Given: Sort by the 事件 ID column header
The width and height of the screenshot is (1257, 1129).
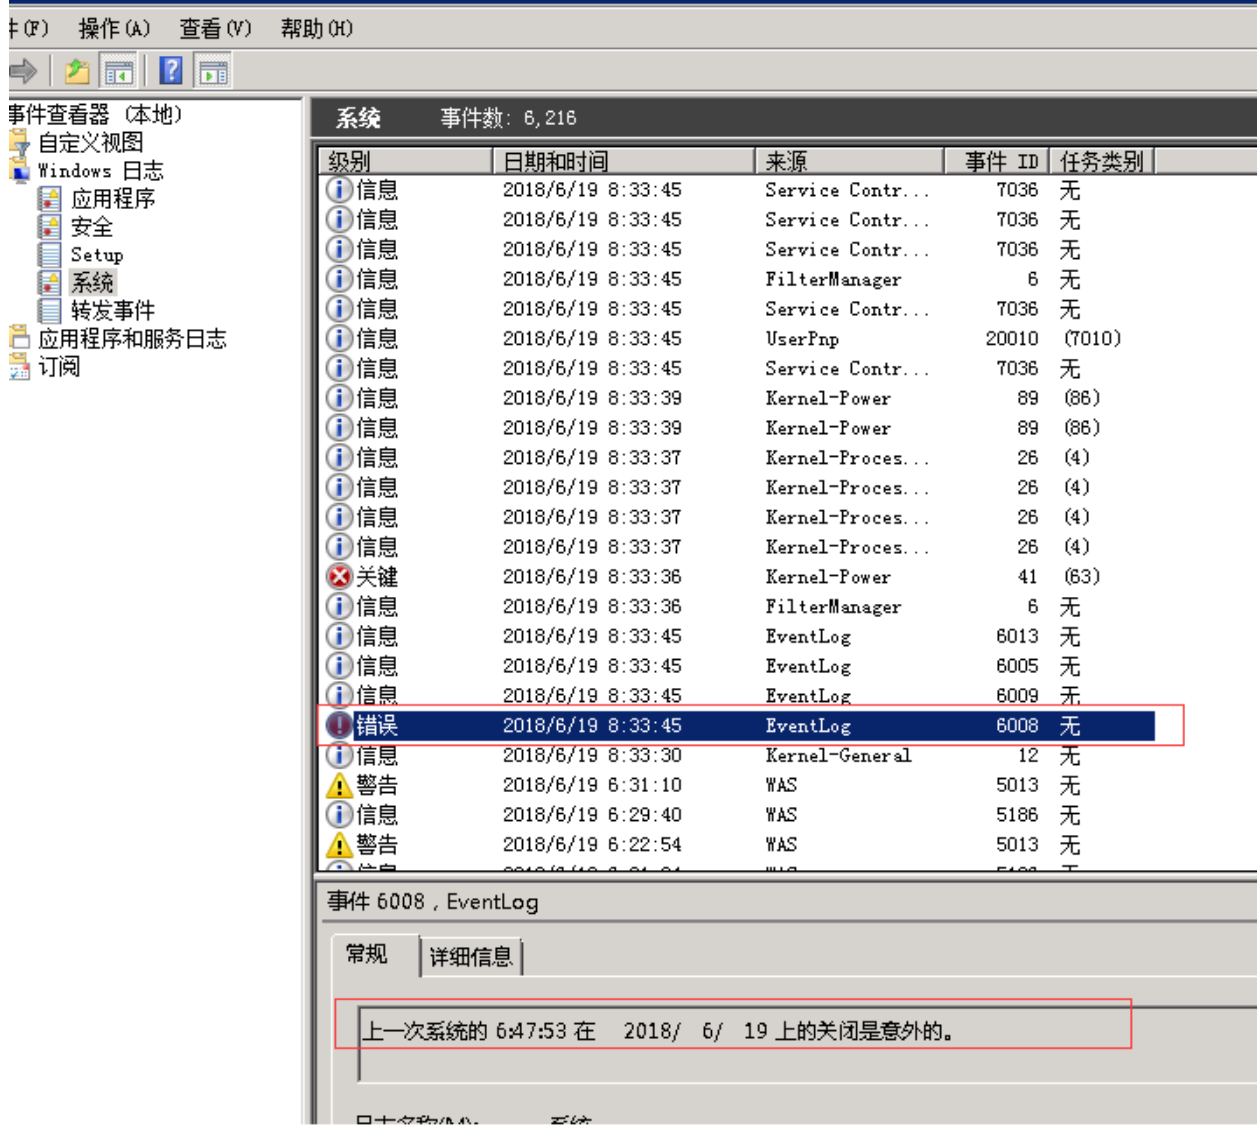Looking at the screenshot, I should tap(999, 161).
